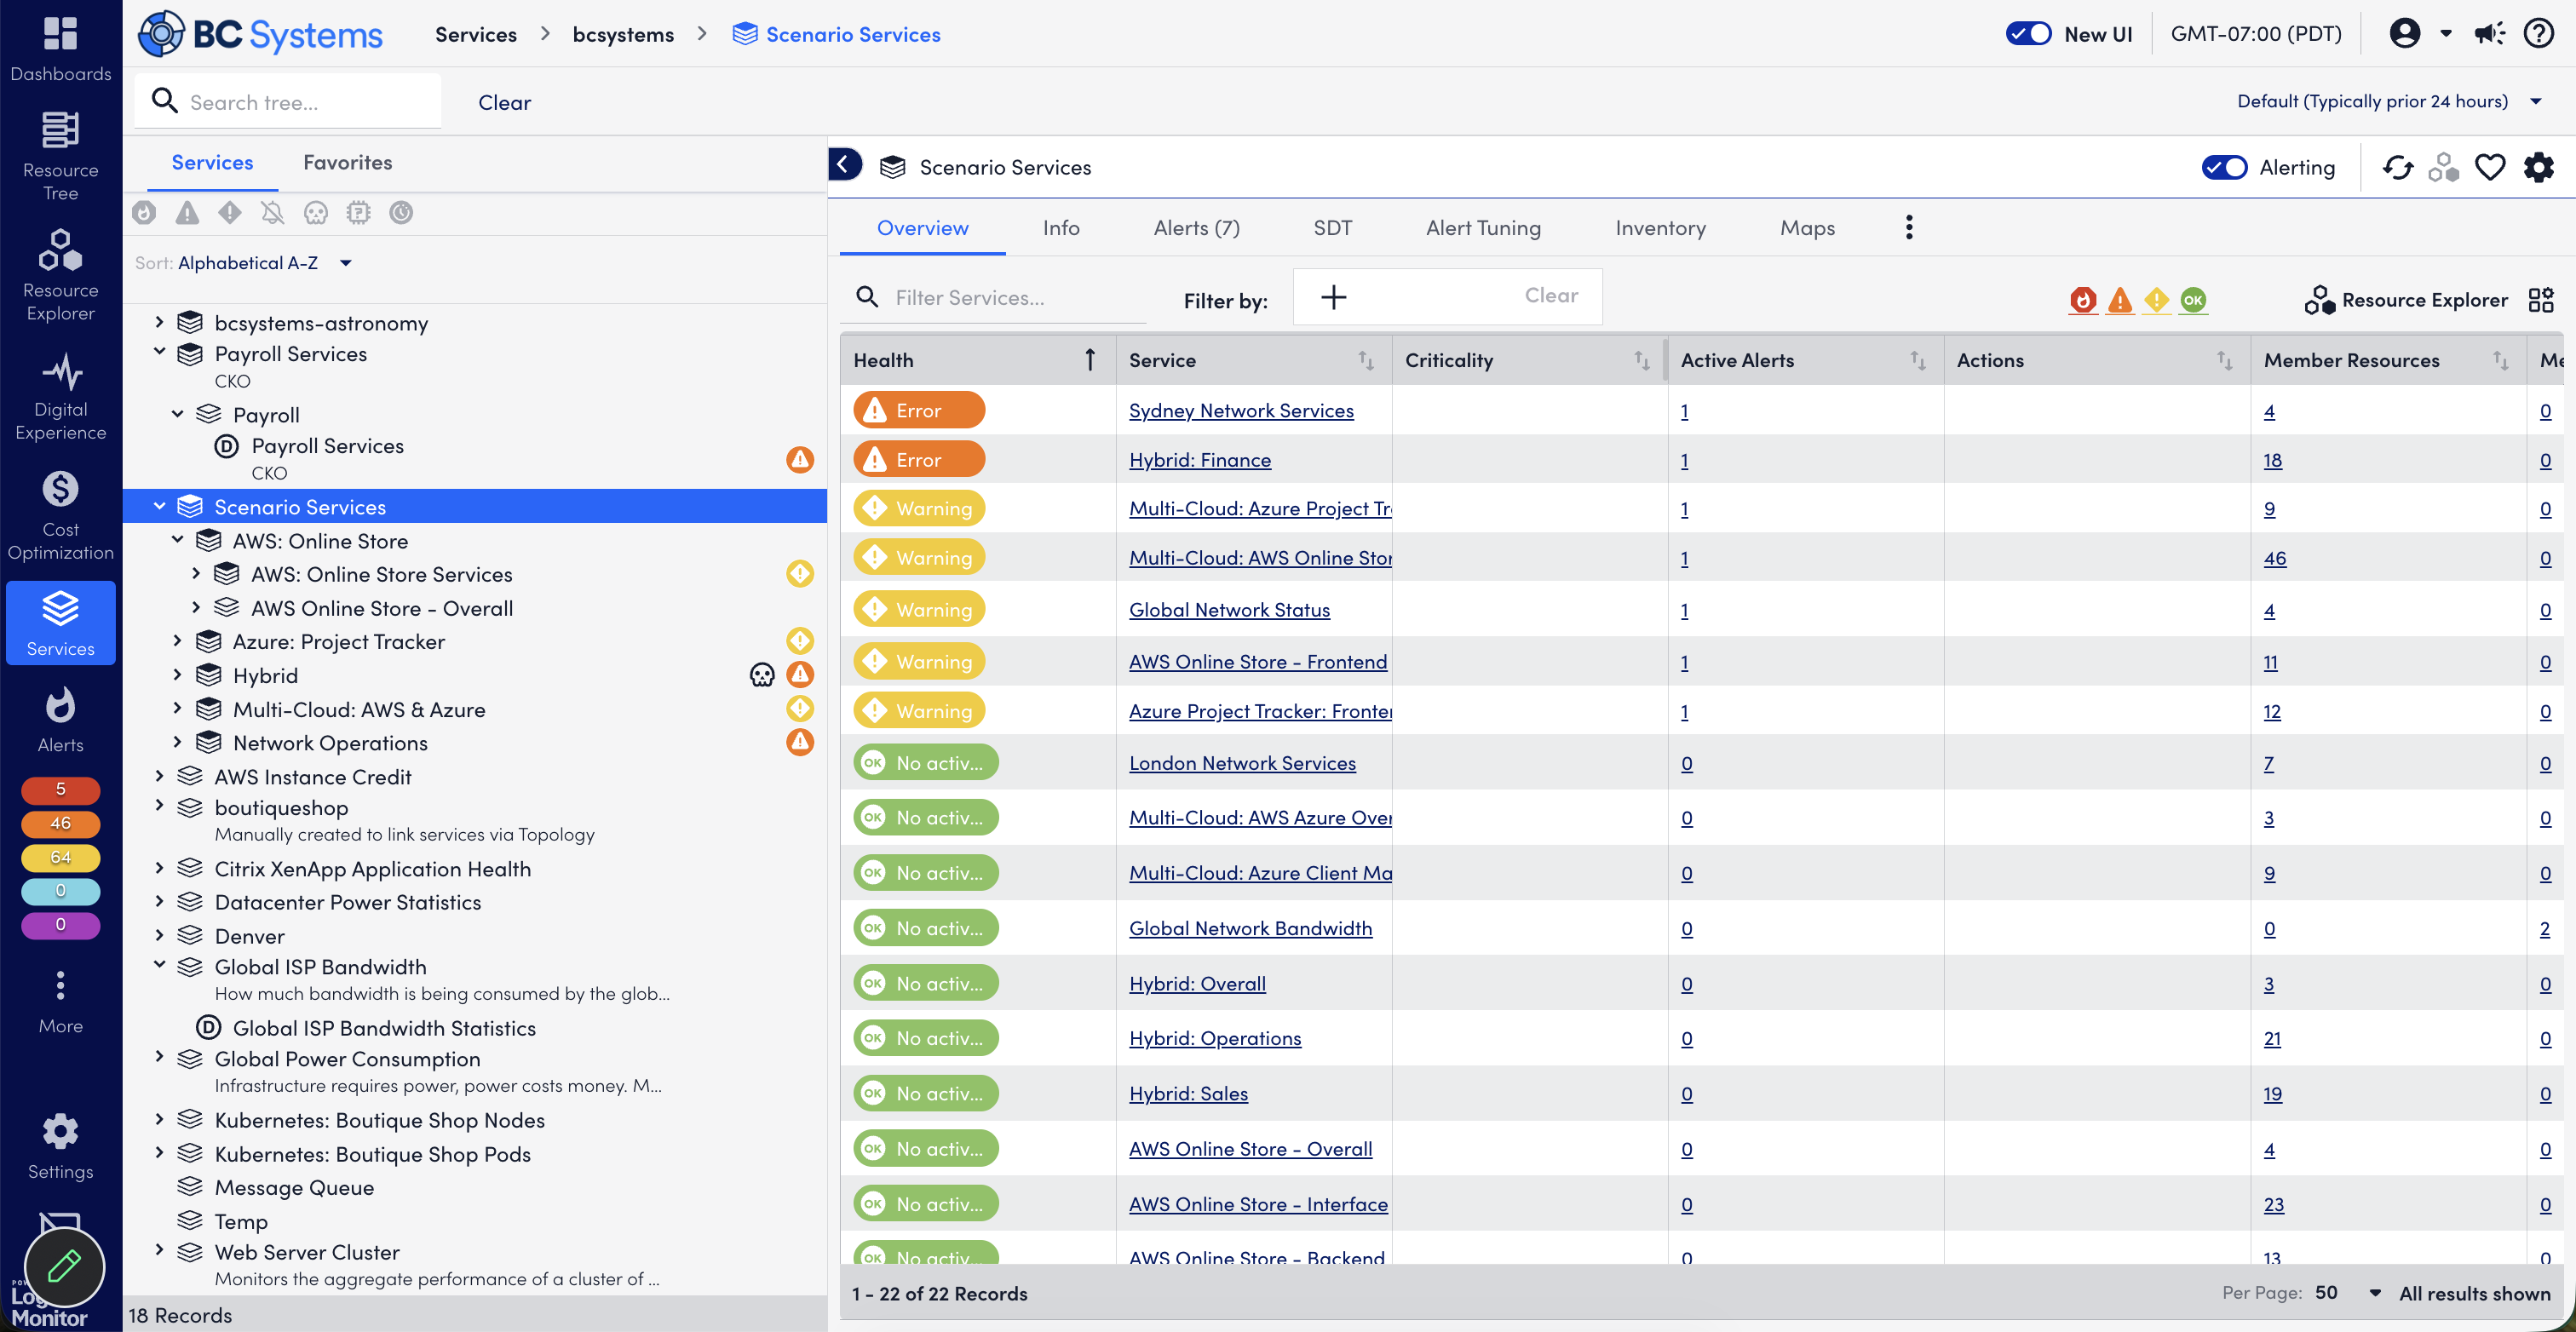Open Digital Experience section
Image resolution: width=2576 pixels, height=1332 pixels.
pyautogui.click(x=60, y=396)
